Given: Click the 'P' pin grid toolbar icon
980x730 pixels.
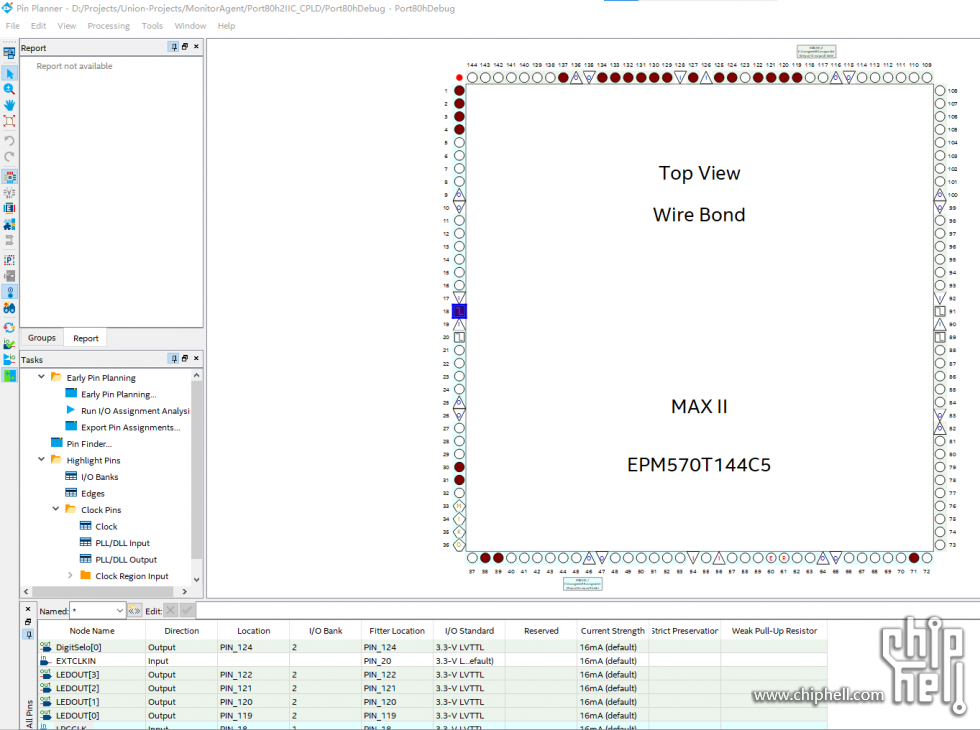Looking at the screenshot, I should [x=9, y=260].
